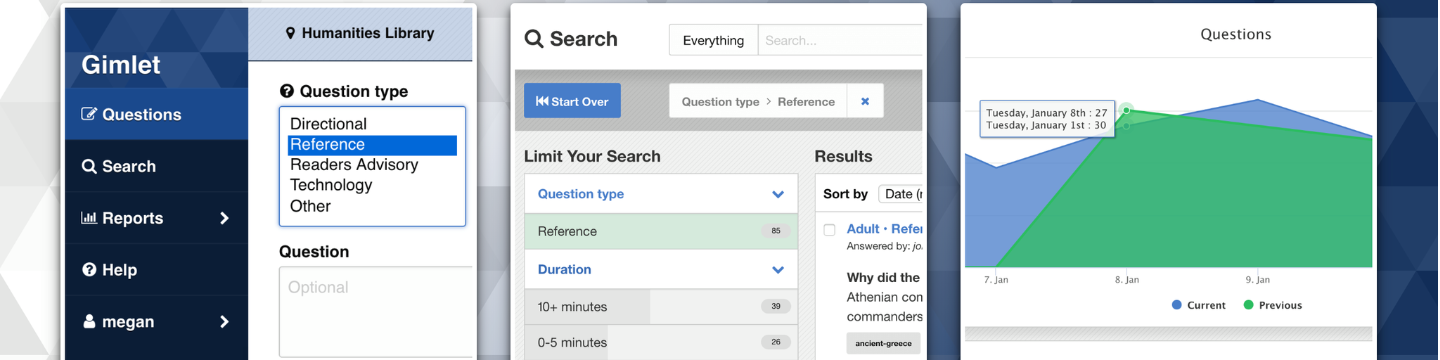Click the Question type help icon
The image size is (1440, 360).
click(x=287, y=91)
